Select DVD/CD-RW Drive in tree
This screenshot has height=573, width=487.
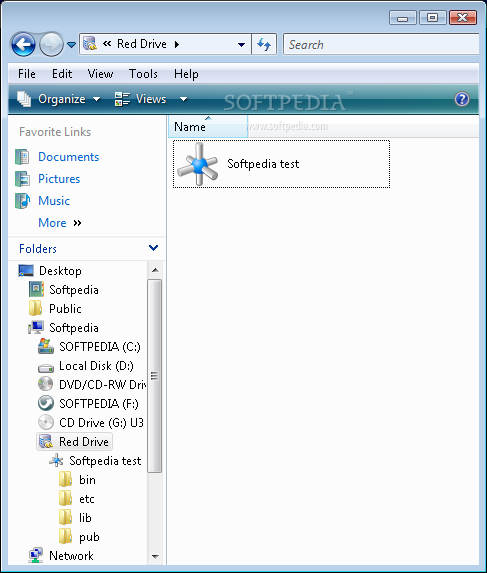pyautogui.click(x=103, y=384)
